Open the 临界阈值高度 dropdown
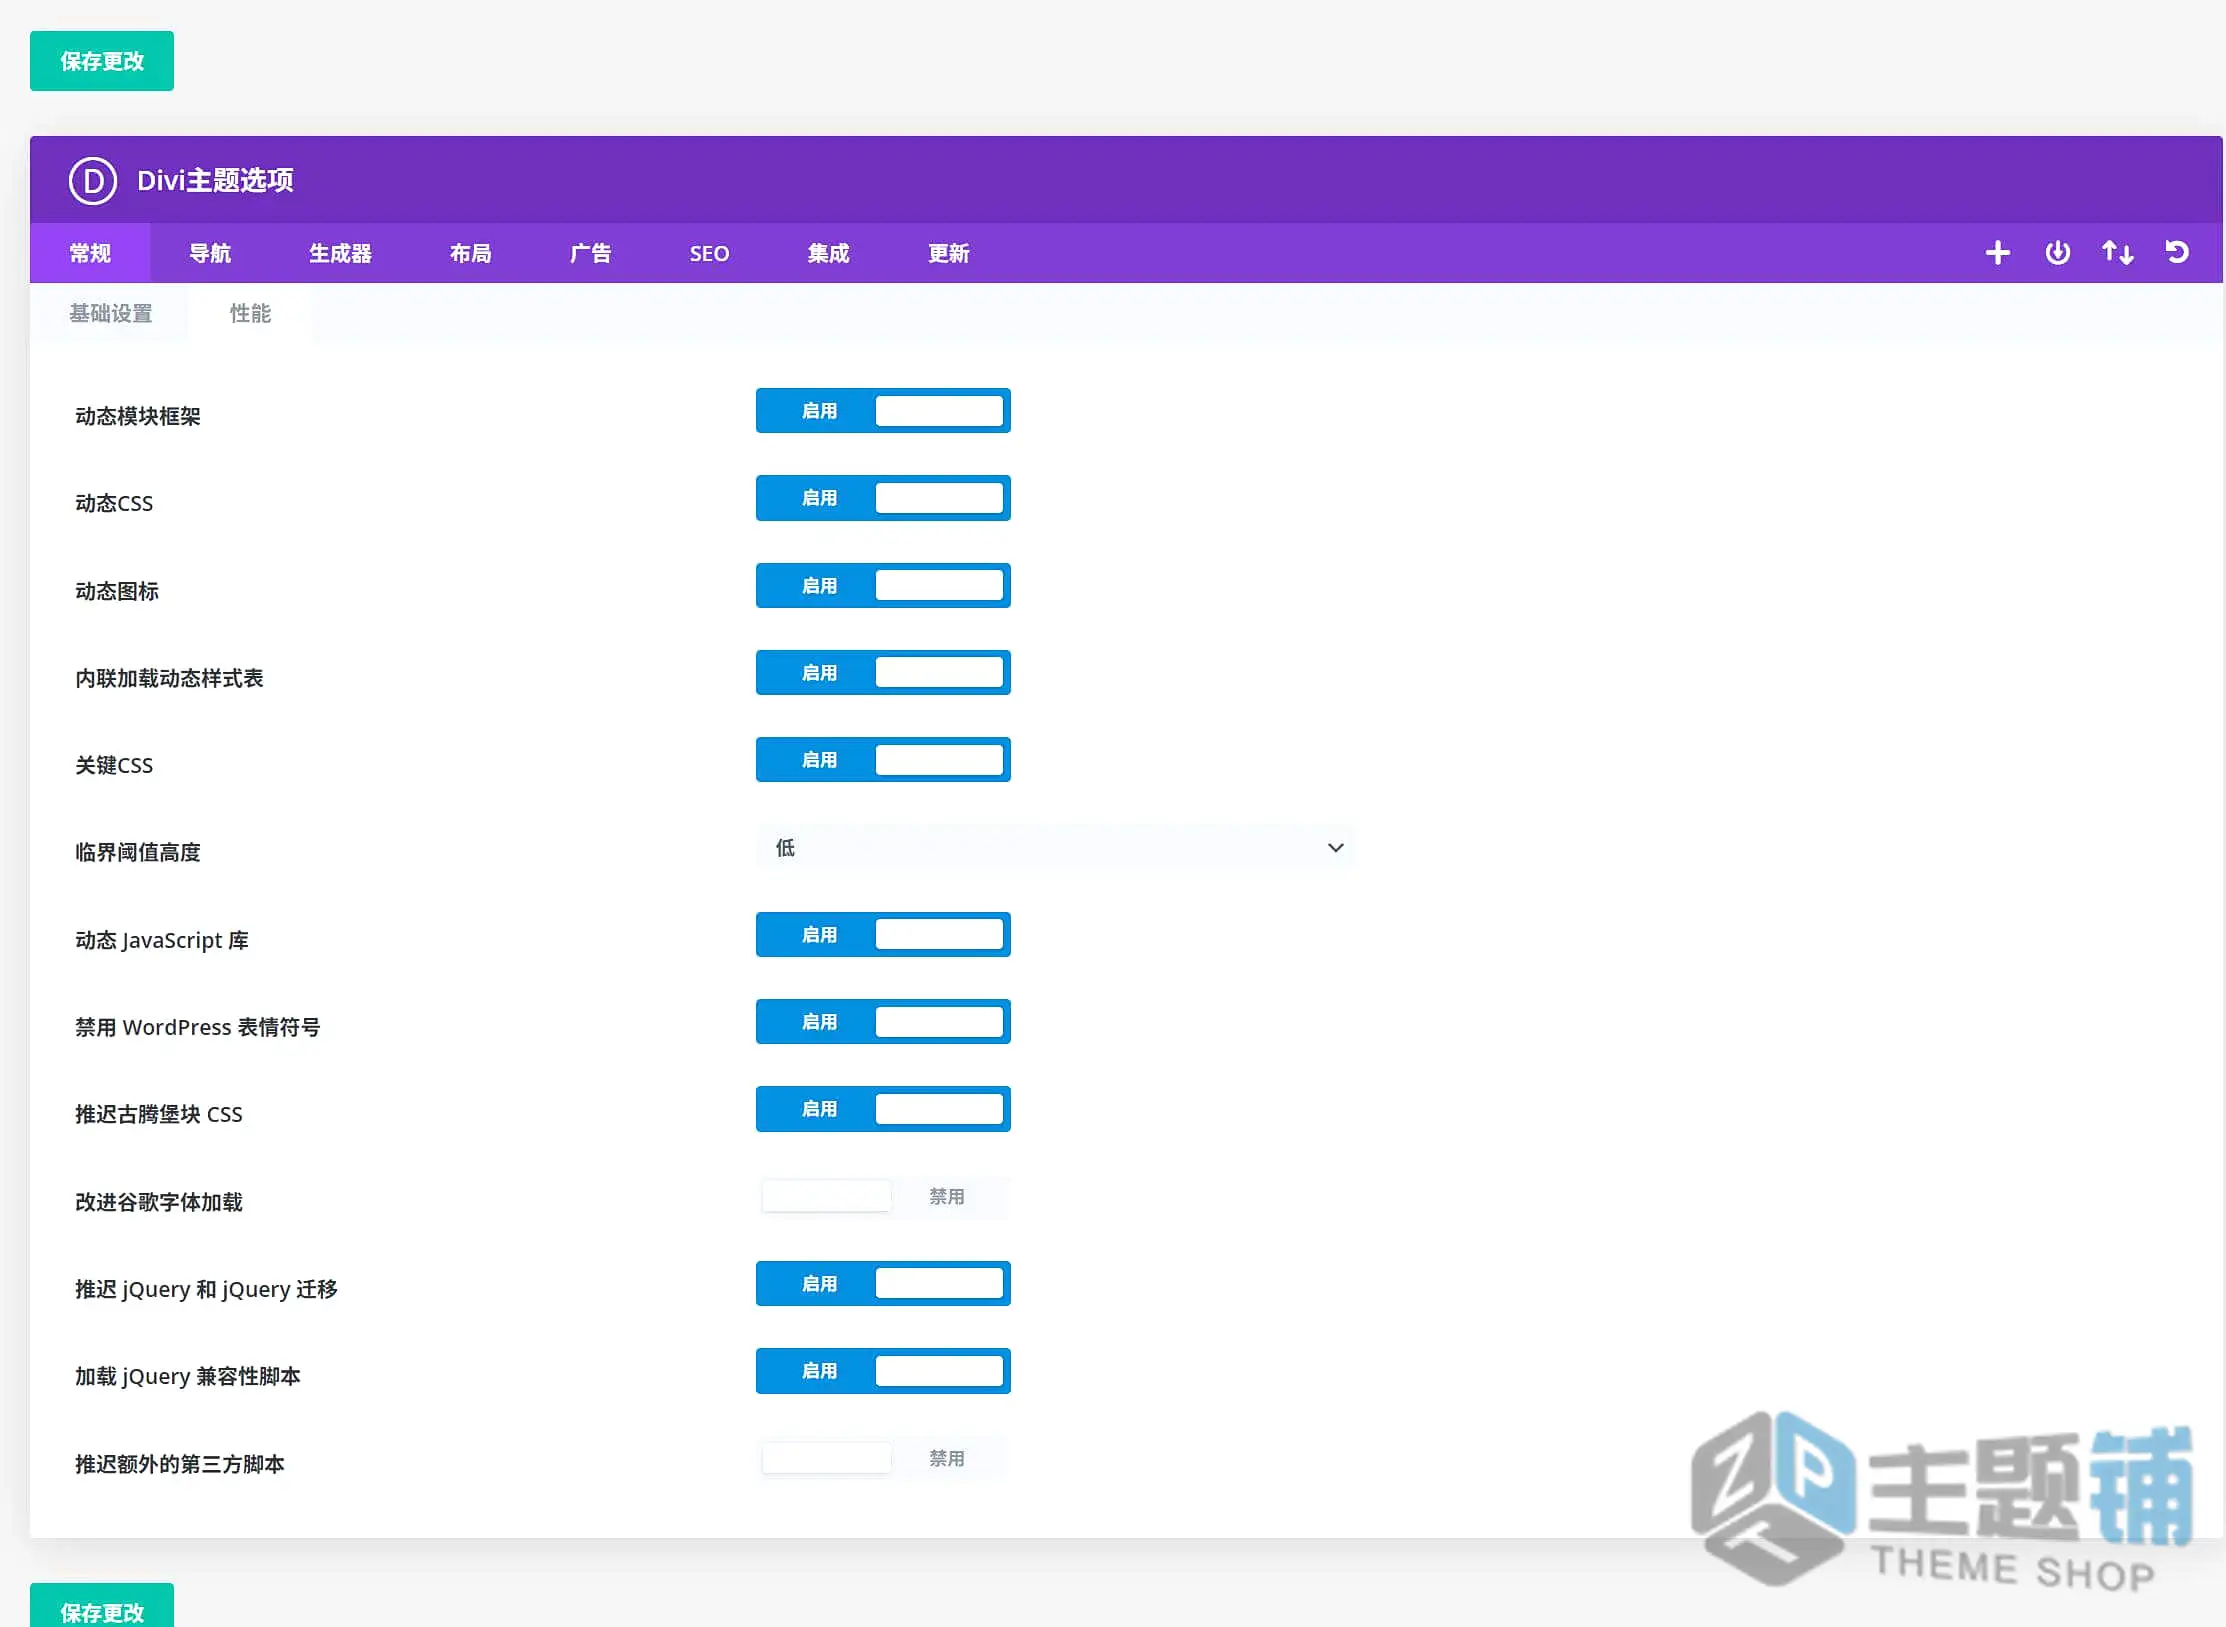This screenshot has width=2226, height=1627. pos(1056,848)
